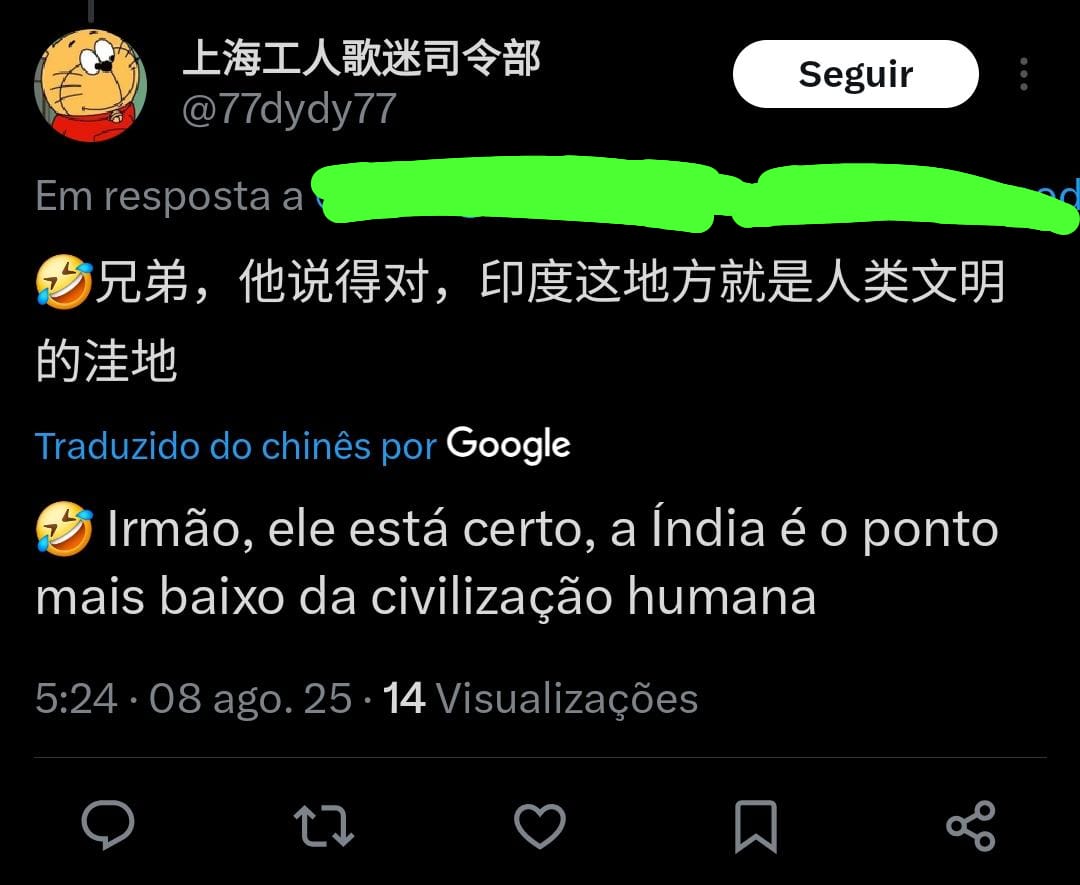
Task: Click the Google logo beside the translation label
Action: (x=508, y=445)
